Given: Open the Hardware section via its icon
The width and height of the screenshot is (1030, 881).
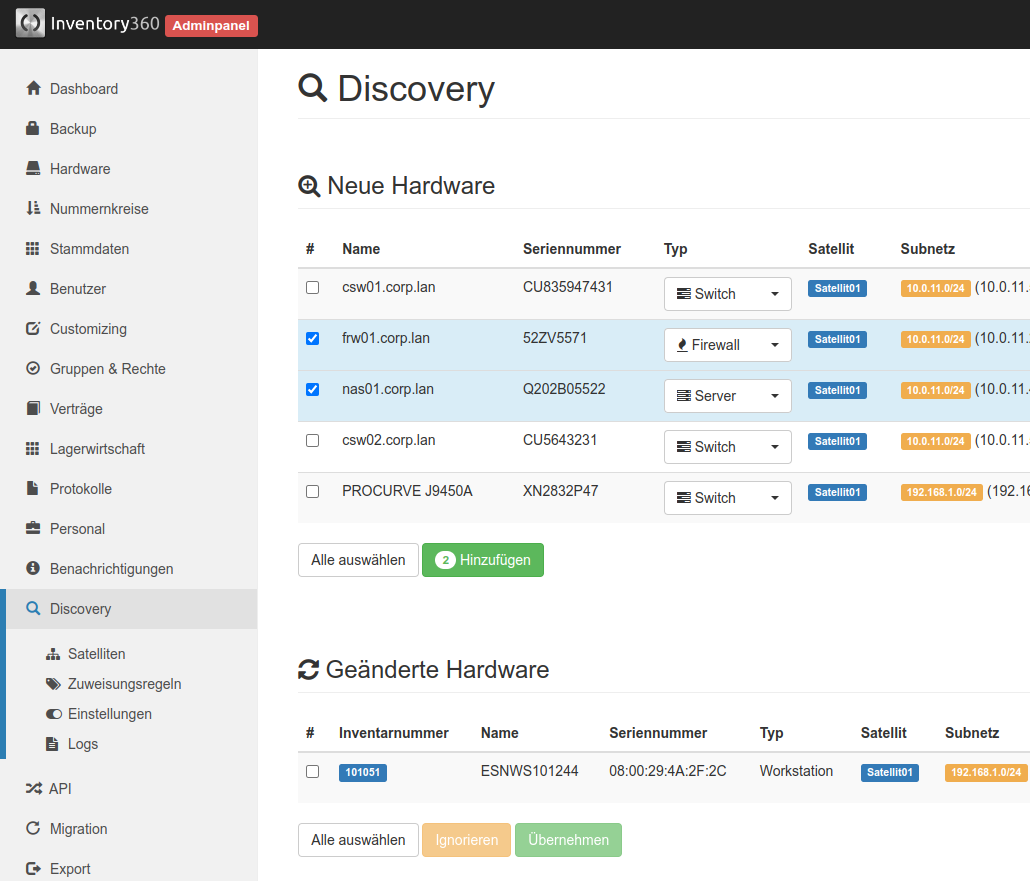Looking at the screenshot, I should point(33,168).
